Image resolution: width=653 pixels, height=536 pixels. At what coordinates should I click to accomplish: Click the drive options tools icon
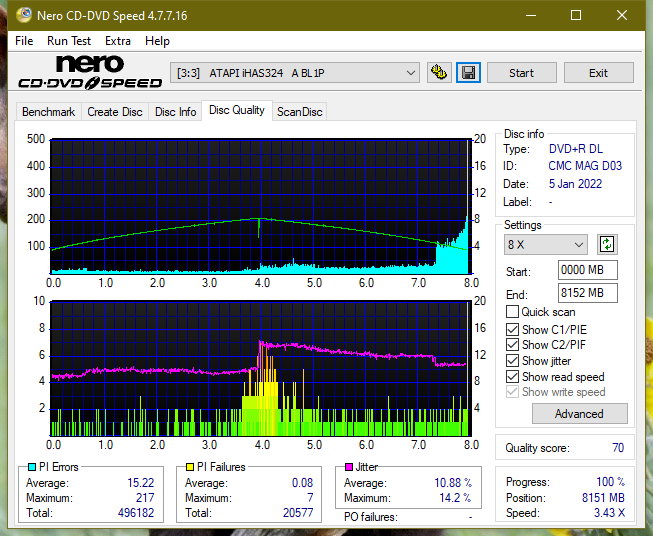(x=439, y=73)
